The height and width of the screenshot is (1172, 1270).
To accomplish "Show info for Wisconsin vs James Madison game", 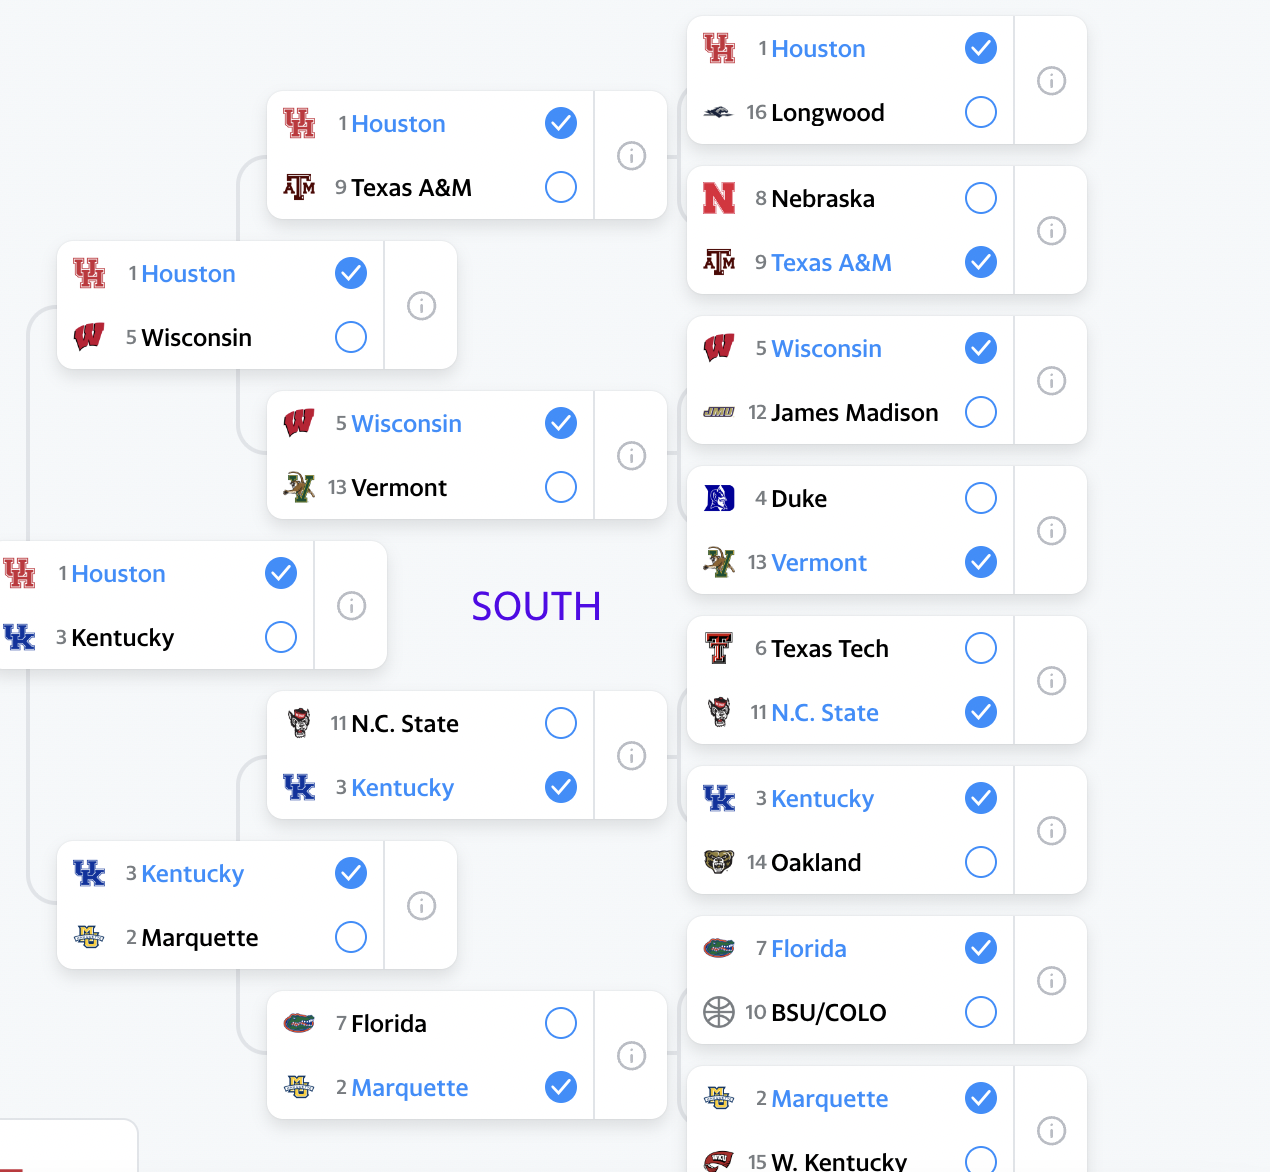I will (x=1051, y=380).
